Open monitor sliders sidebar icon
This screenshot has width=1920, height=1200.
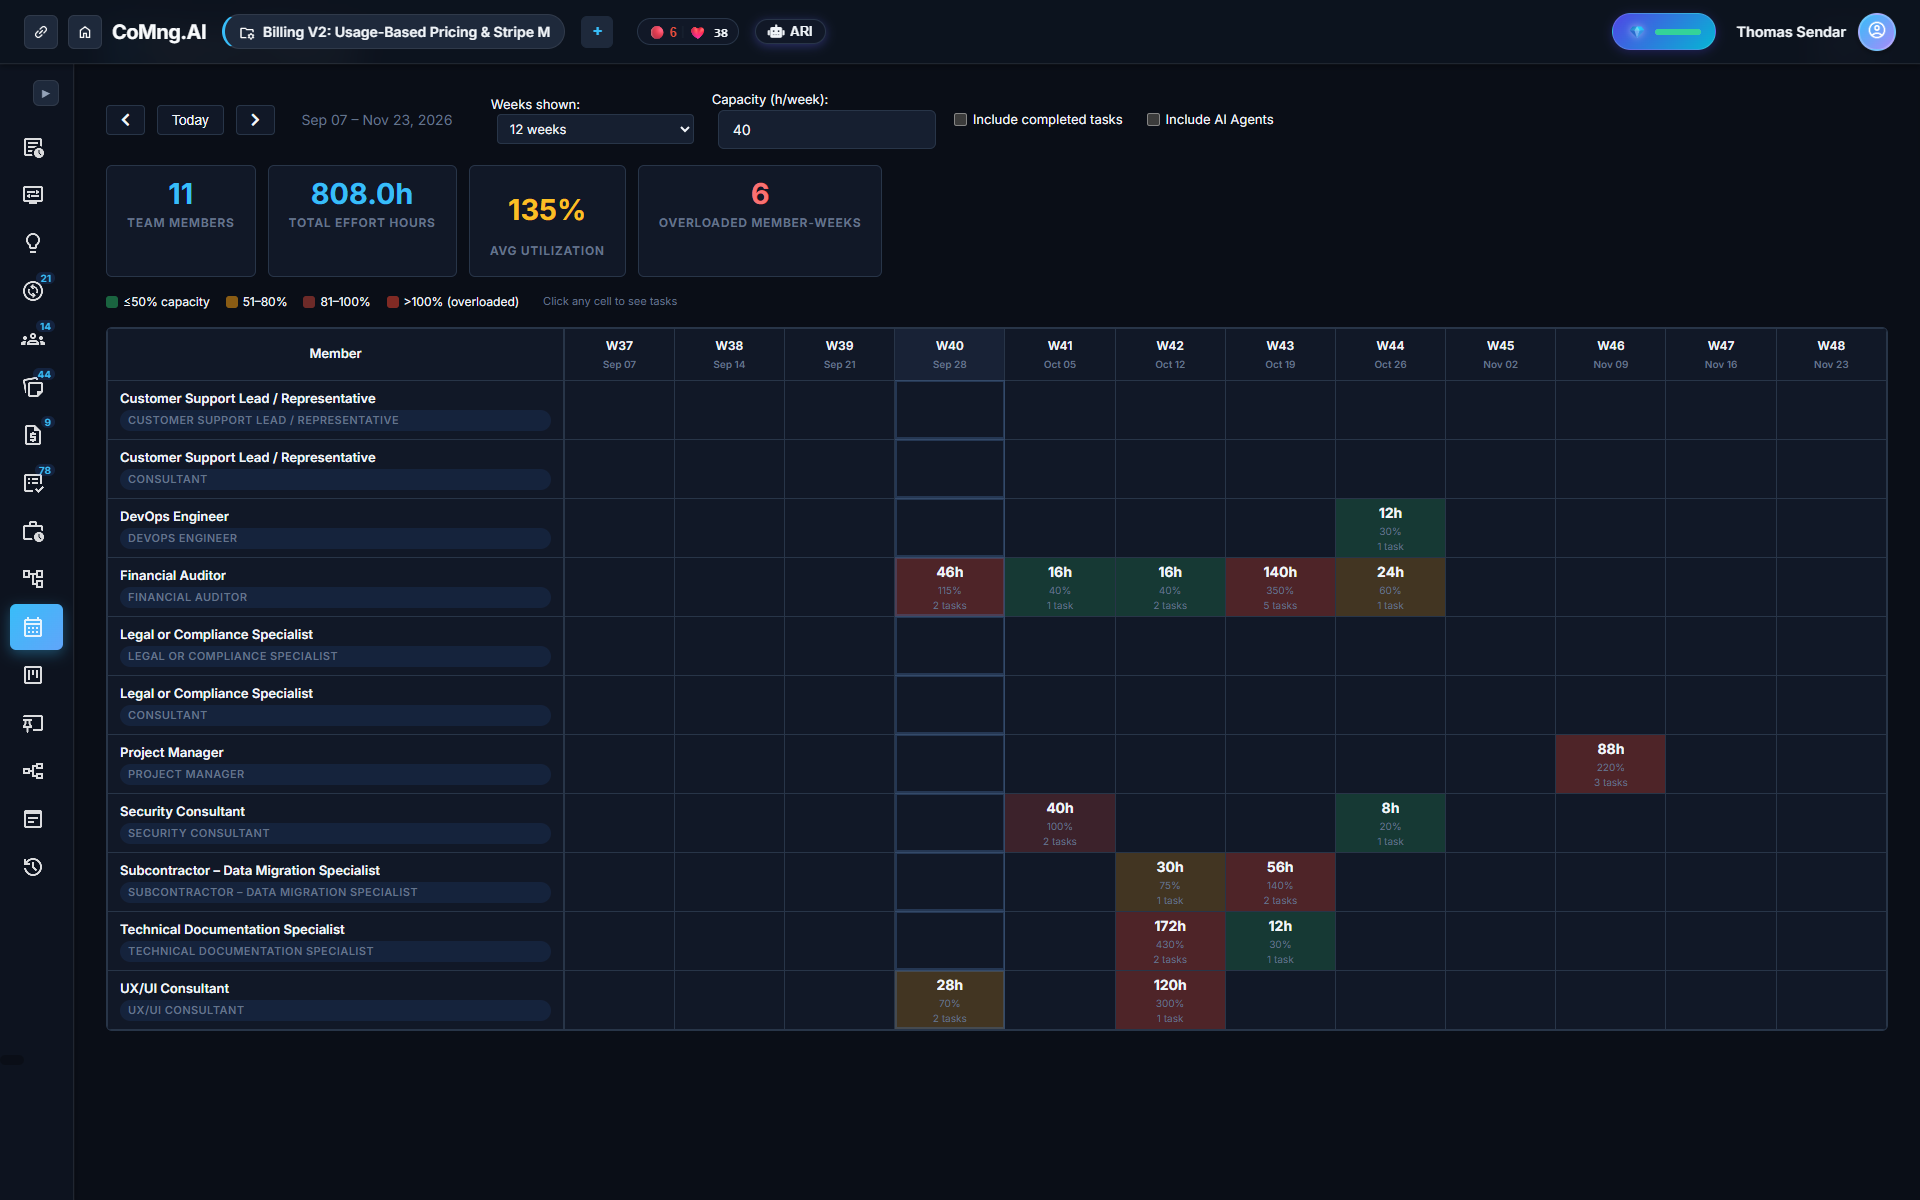tap(33, 195)
